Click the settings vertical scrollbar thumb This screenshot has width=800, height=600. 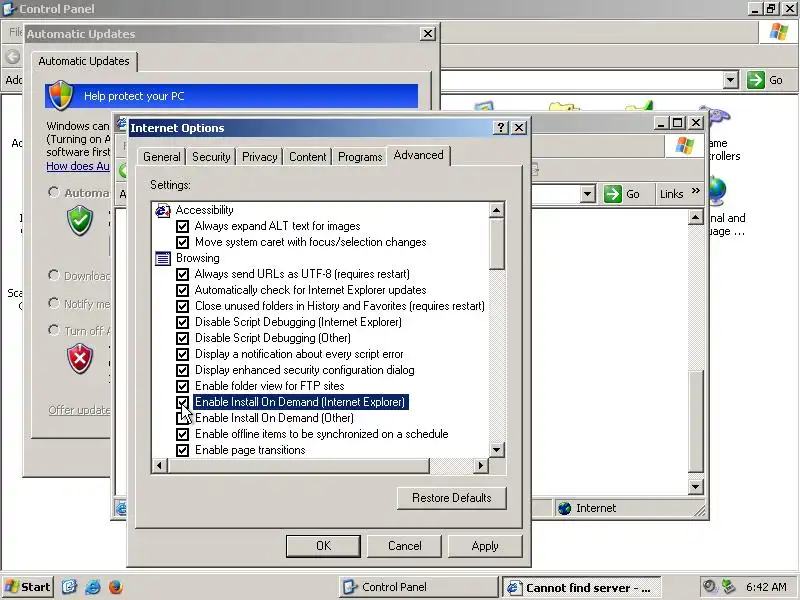[x=496, y=244]
